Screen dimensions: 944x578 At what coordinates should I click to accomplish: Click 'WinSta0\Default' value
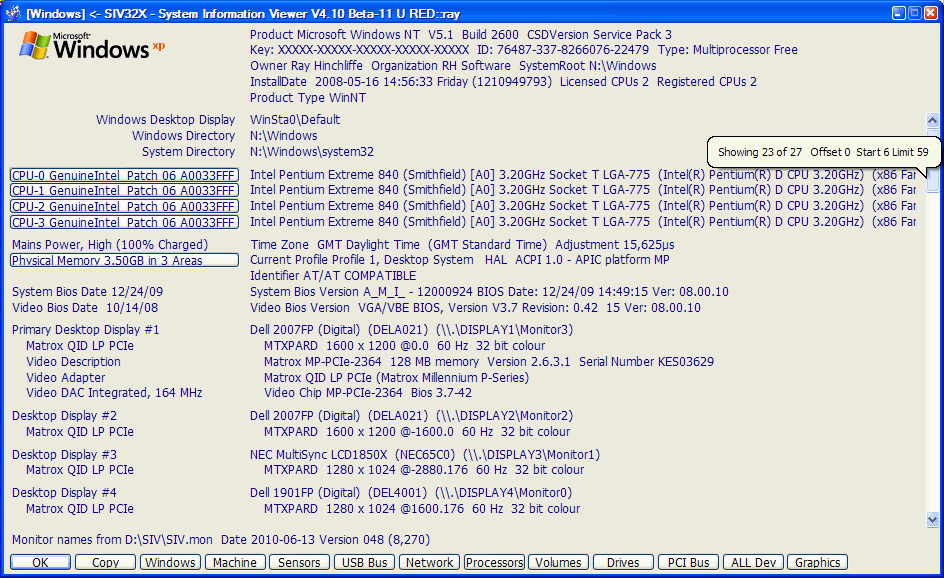pos(295,119)
